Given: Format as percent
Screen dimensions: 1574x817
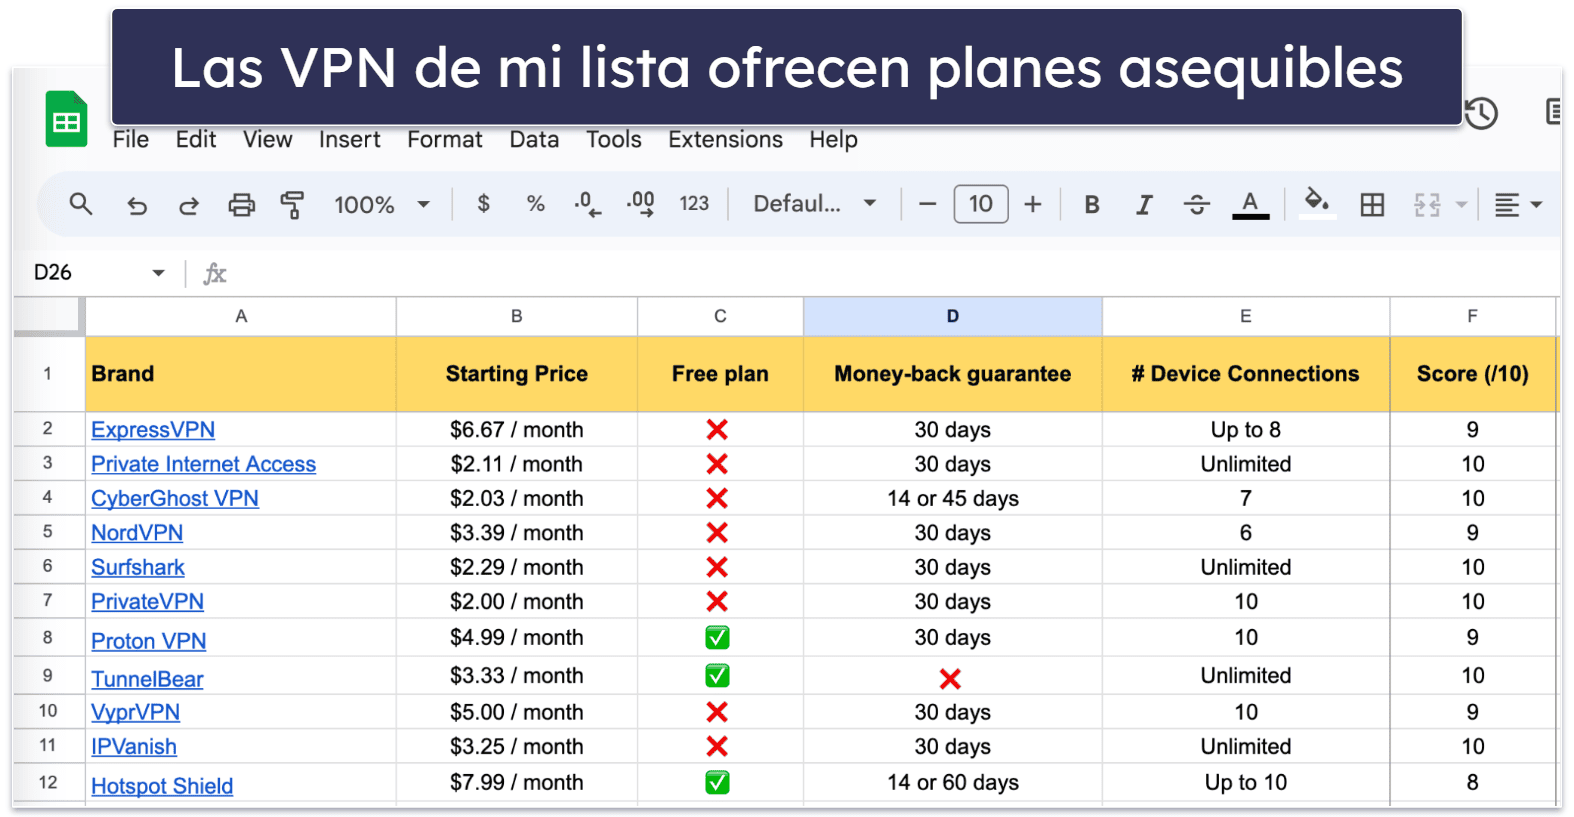Looking at the screenshot, I should pos(536,204).
